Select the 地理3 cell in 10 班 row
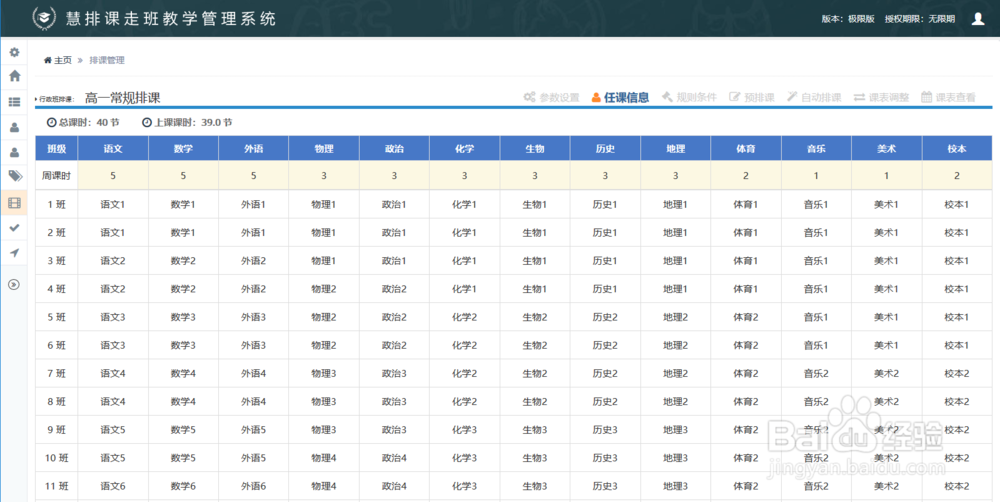Image resolution: width=1000 pixels, height=502 pixels. pyautogui.click(x=675, y=457)
